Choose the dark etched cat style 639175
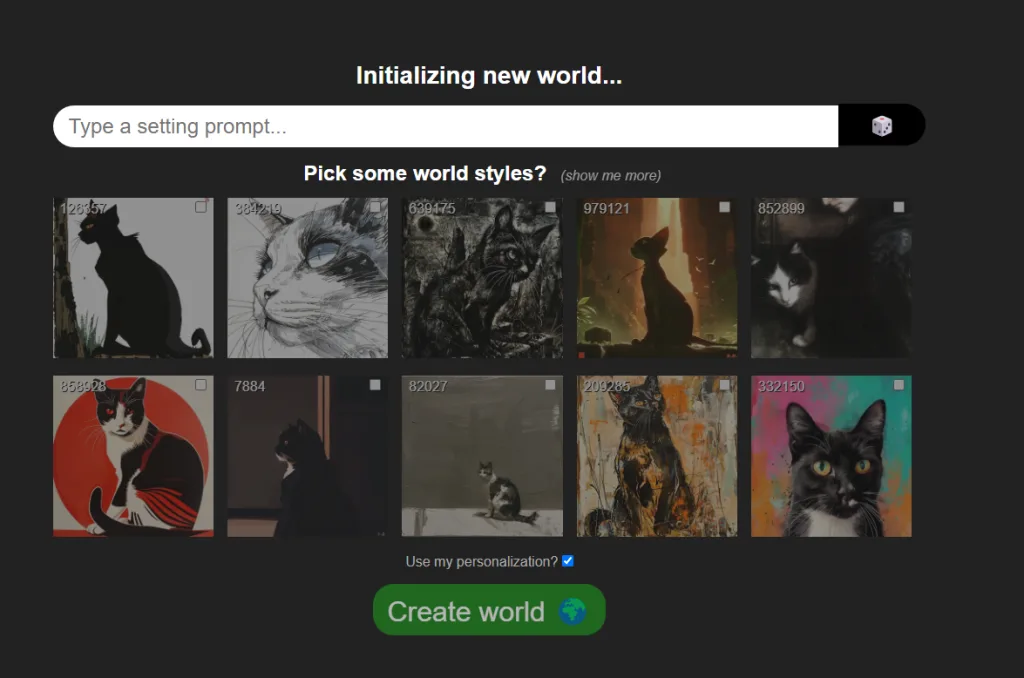This screenshot has width=1024, height=678. 482,280
